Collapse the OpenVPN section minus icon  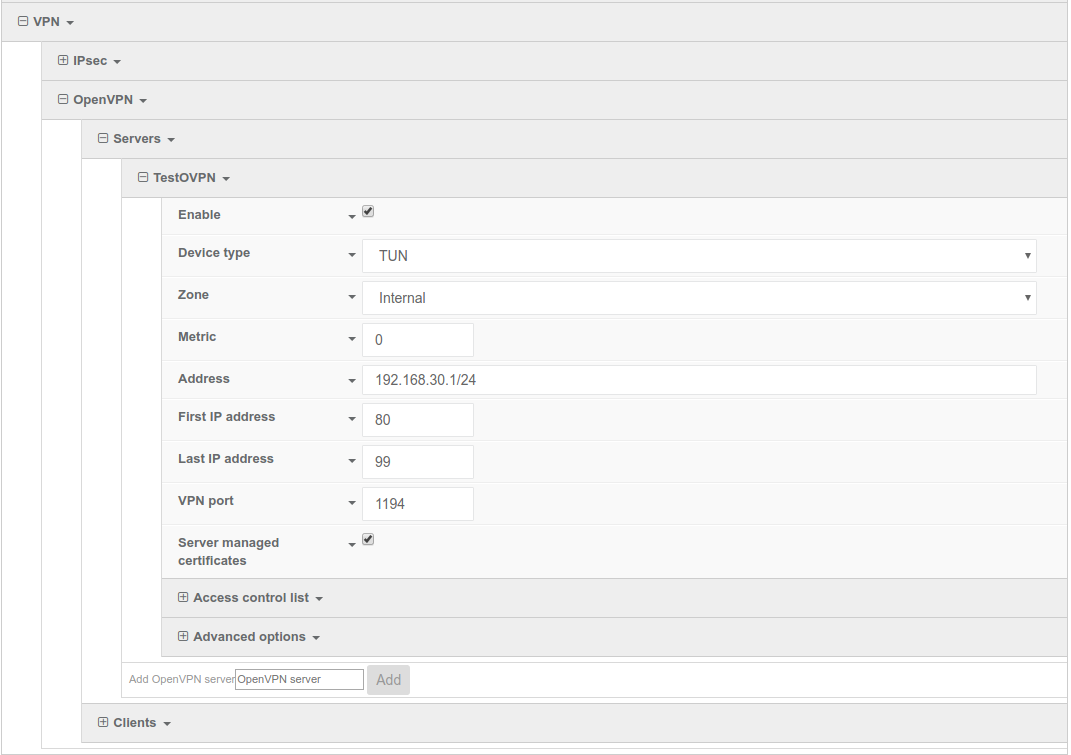click(x=63, y=99)
